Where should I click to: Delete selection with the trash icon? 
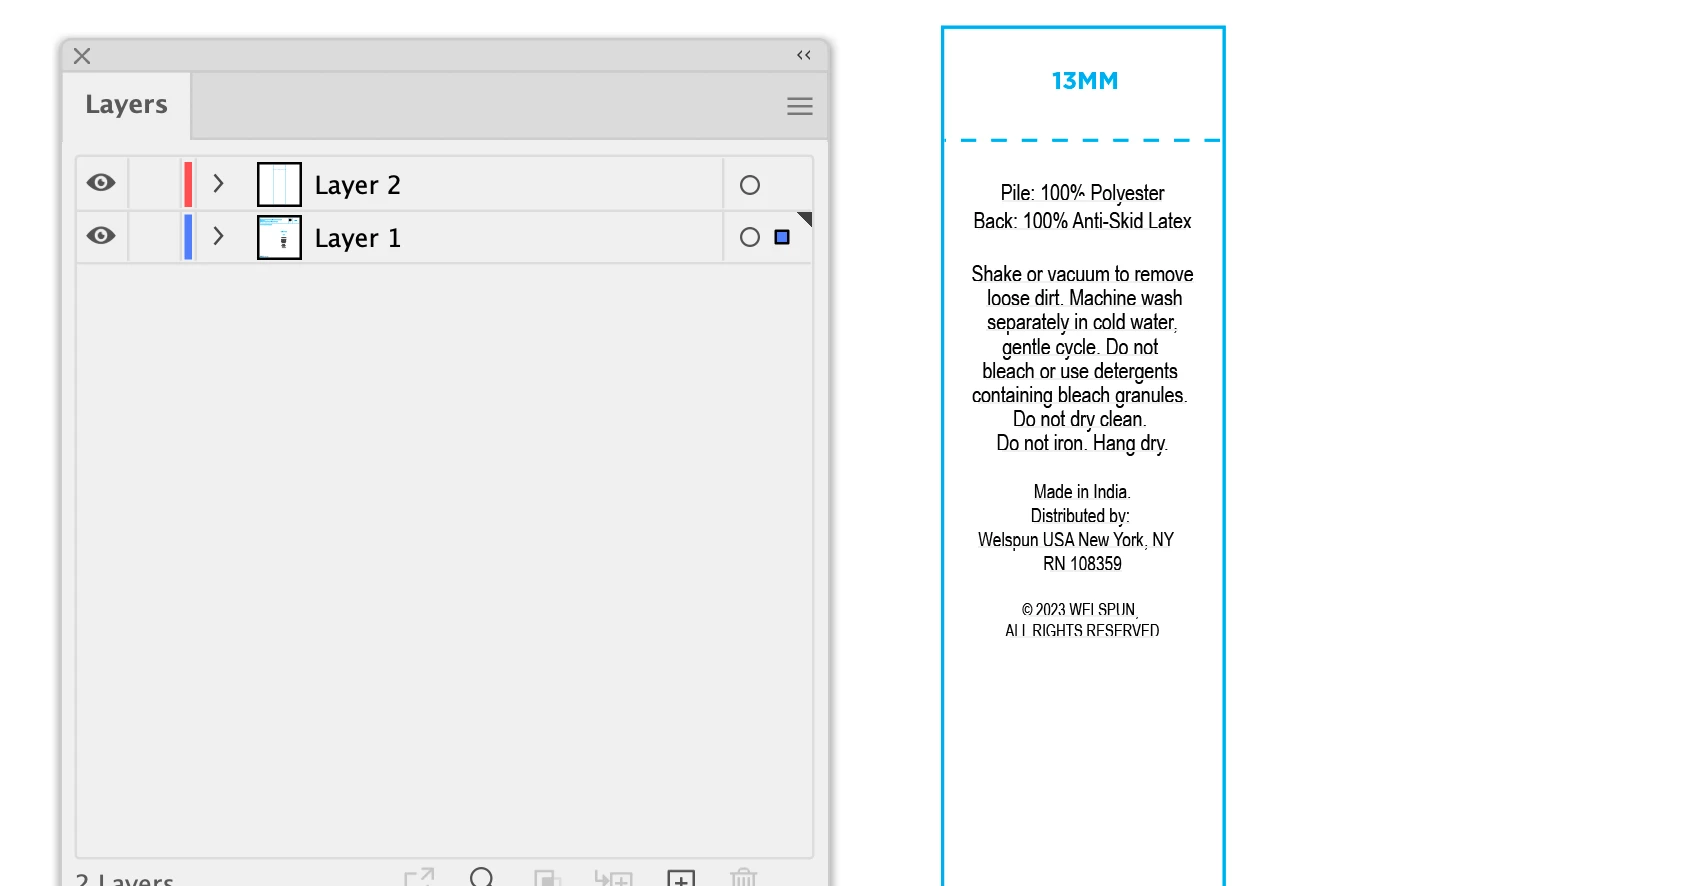(x=744, y=877)
